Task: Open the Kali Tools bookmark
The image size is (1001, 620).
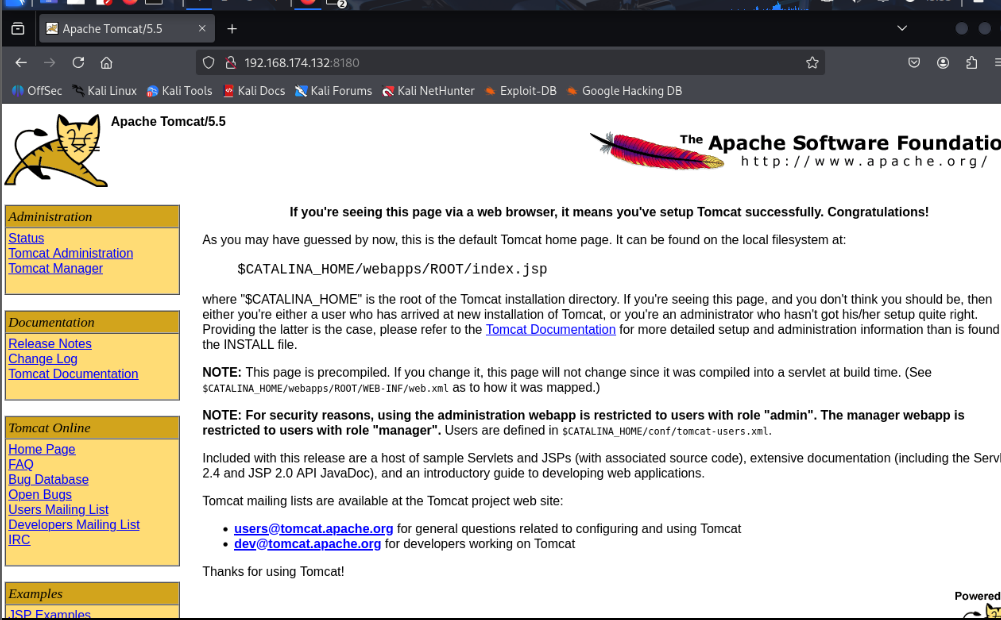Action: tap(179, 91)
